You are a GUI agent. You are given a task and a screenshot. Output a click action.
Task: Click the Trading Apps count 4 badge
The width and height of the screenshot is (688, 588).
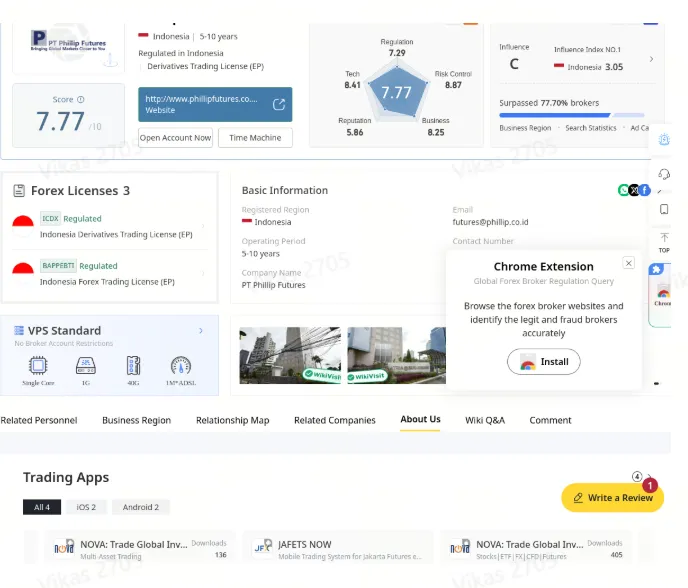[x=637, y=477]
